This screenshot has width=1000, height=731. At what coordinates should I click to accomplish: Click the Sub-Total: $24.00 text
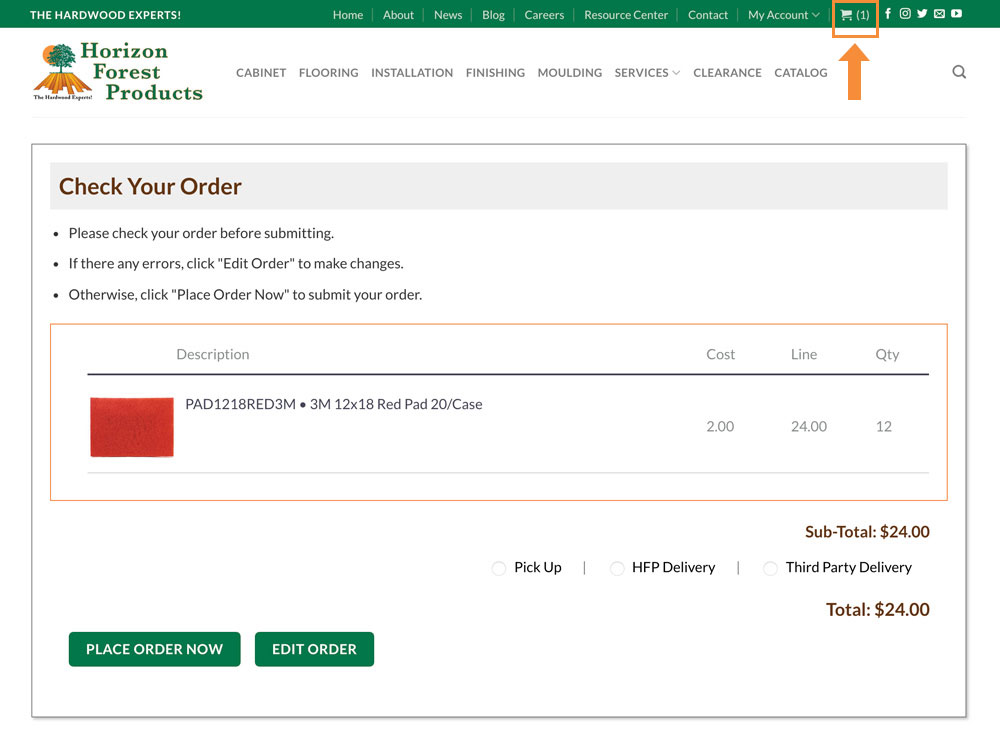867,532
